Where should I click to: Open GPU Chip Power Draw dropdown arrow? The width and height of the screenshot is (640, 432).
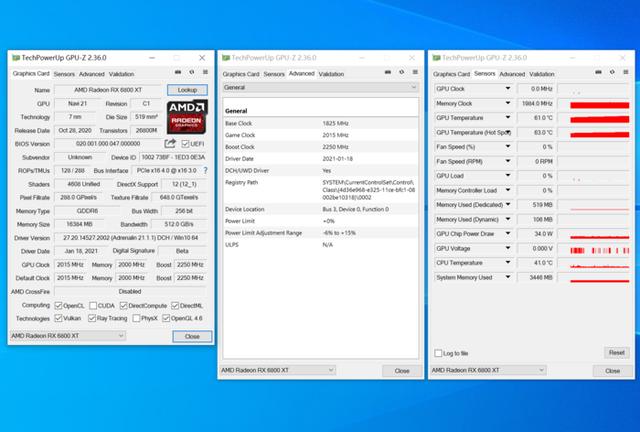click(x=508, y=234)
